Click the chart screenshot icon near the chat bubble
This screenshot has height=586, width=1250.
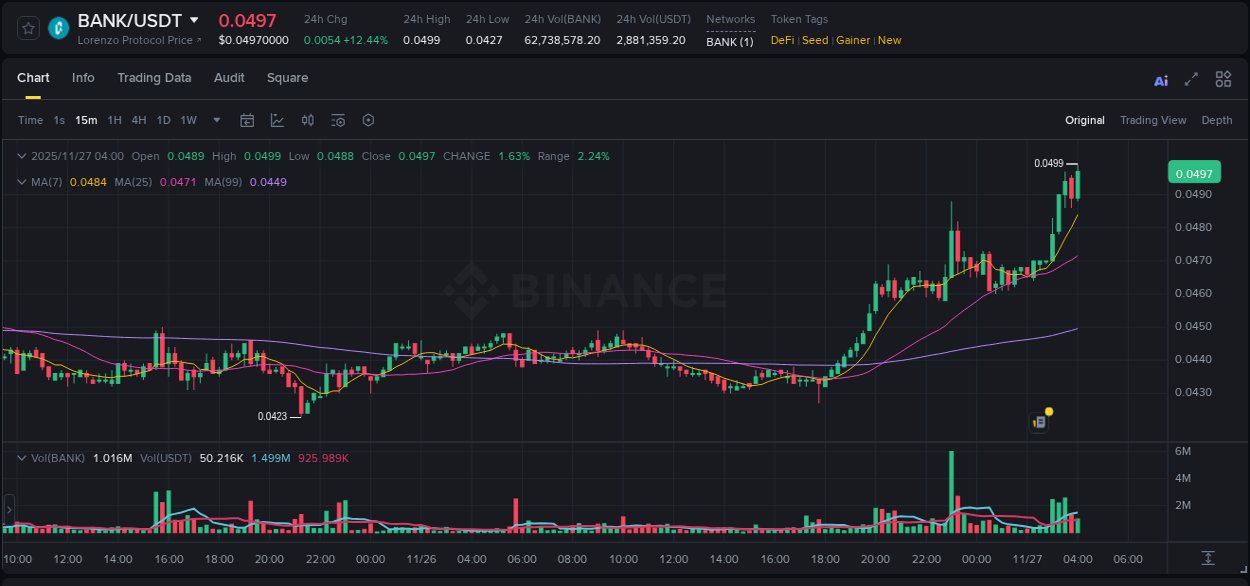pyautogui.click(x=1037, y=421)
